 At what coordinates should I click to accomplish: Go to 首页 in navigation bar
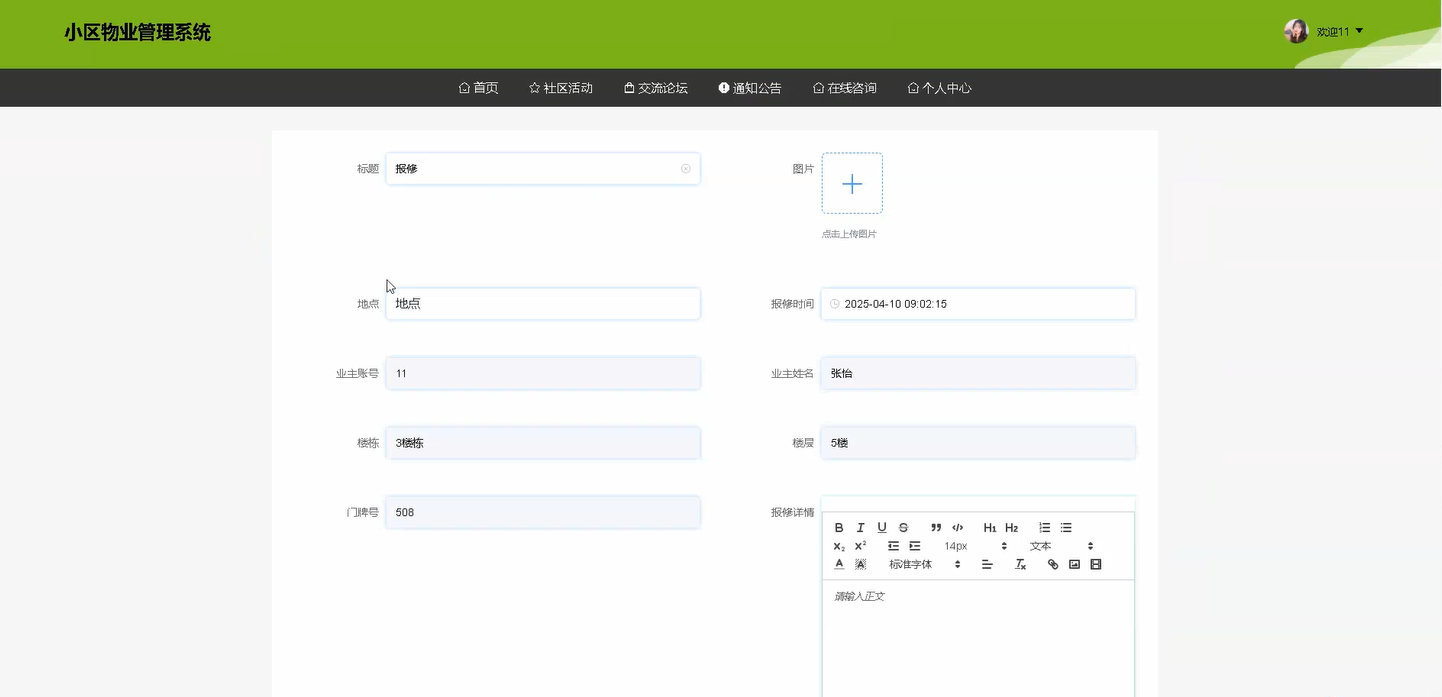(x=478, y=88)
